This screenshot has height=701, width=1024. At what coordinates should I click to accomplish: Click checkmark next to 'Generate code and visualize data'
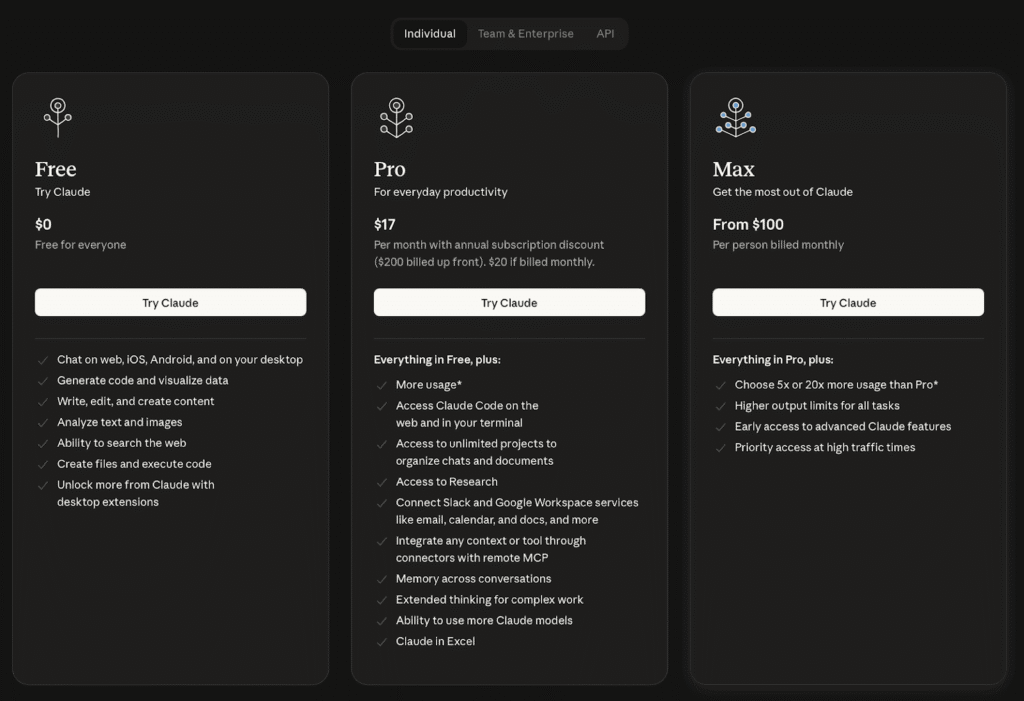pos(43,381)
